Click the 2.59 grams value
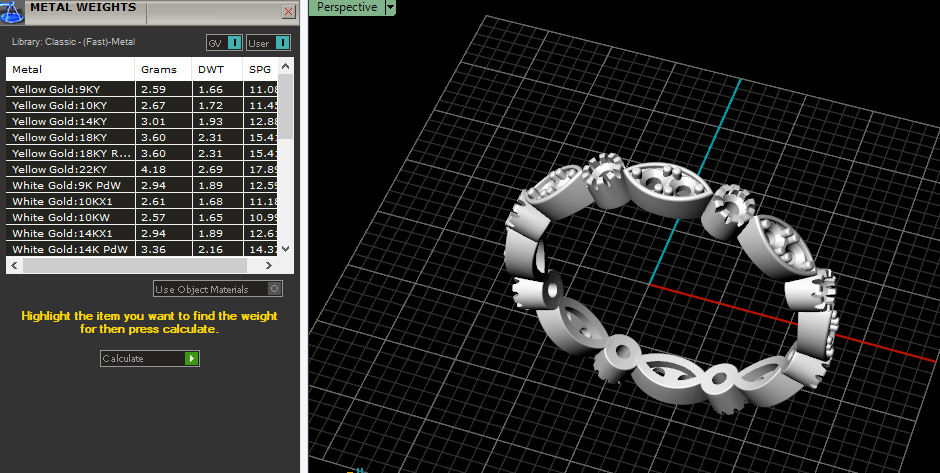 (153, 89)
